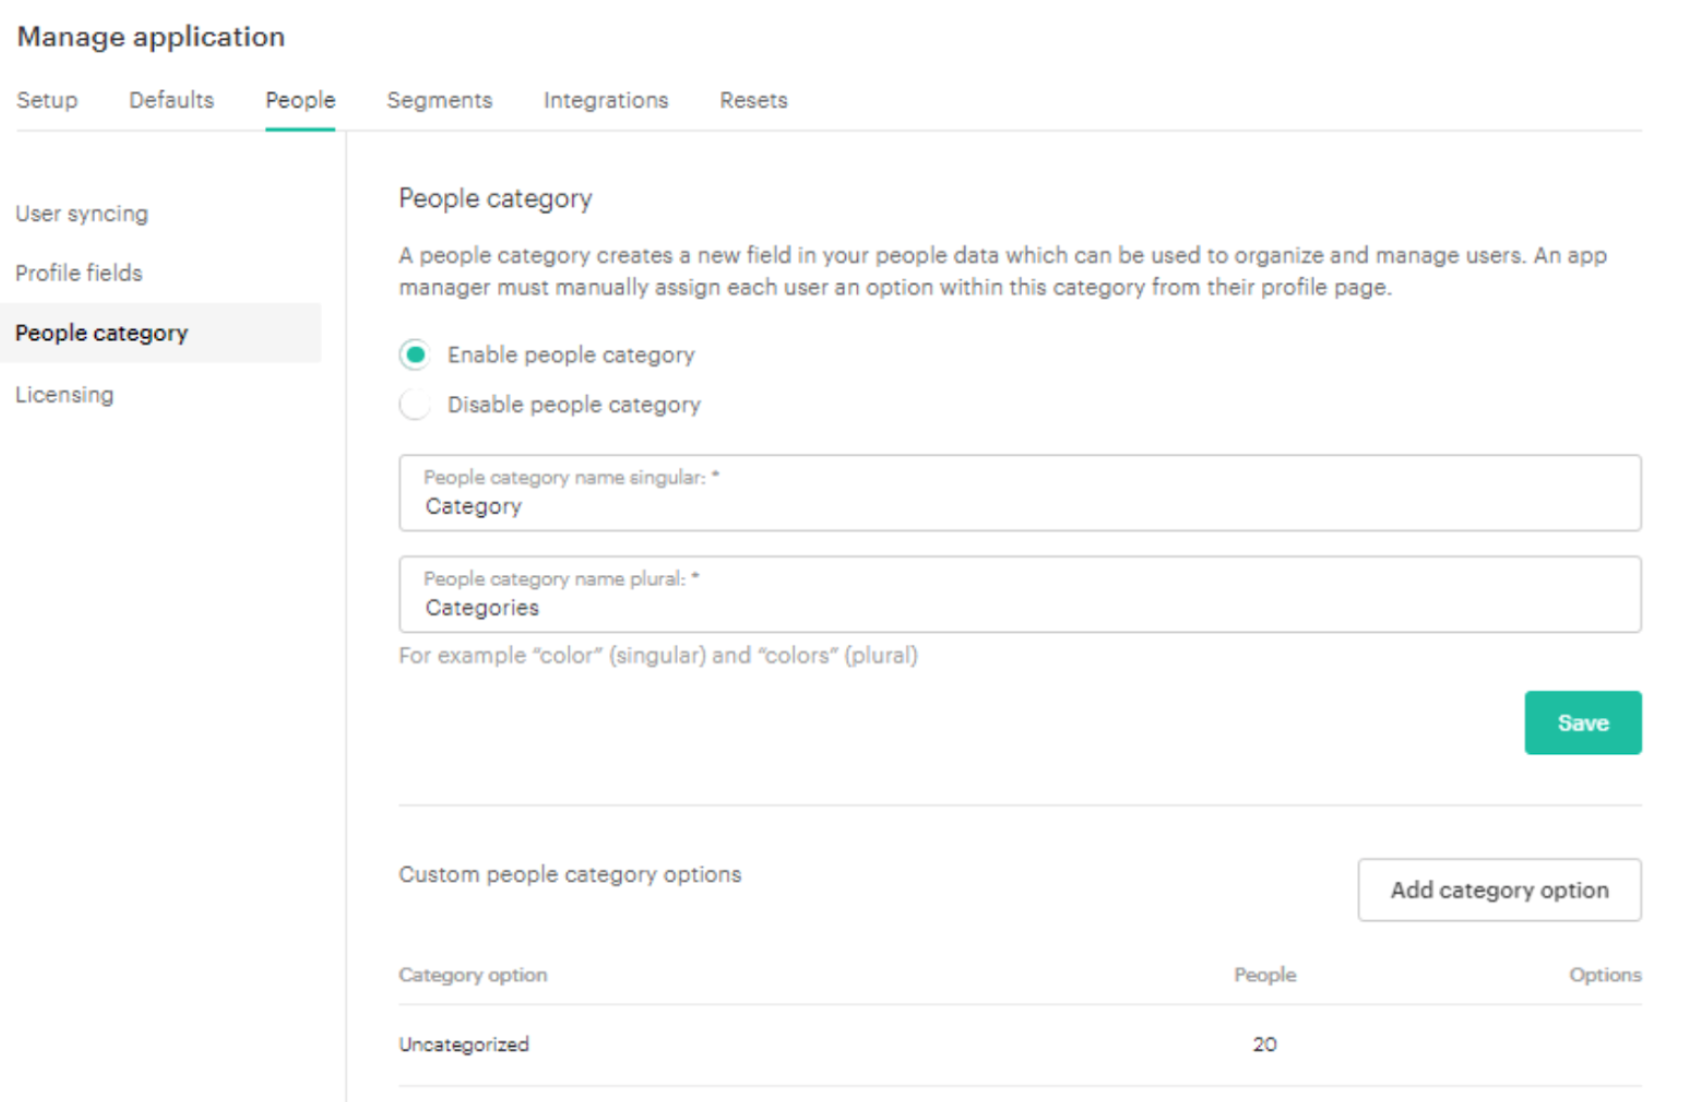Click the People category name plural field
Image resolution: width=1692 pixels, height=1102 pixels.
click(1020, 594)
